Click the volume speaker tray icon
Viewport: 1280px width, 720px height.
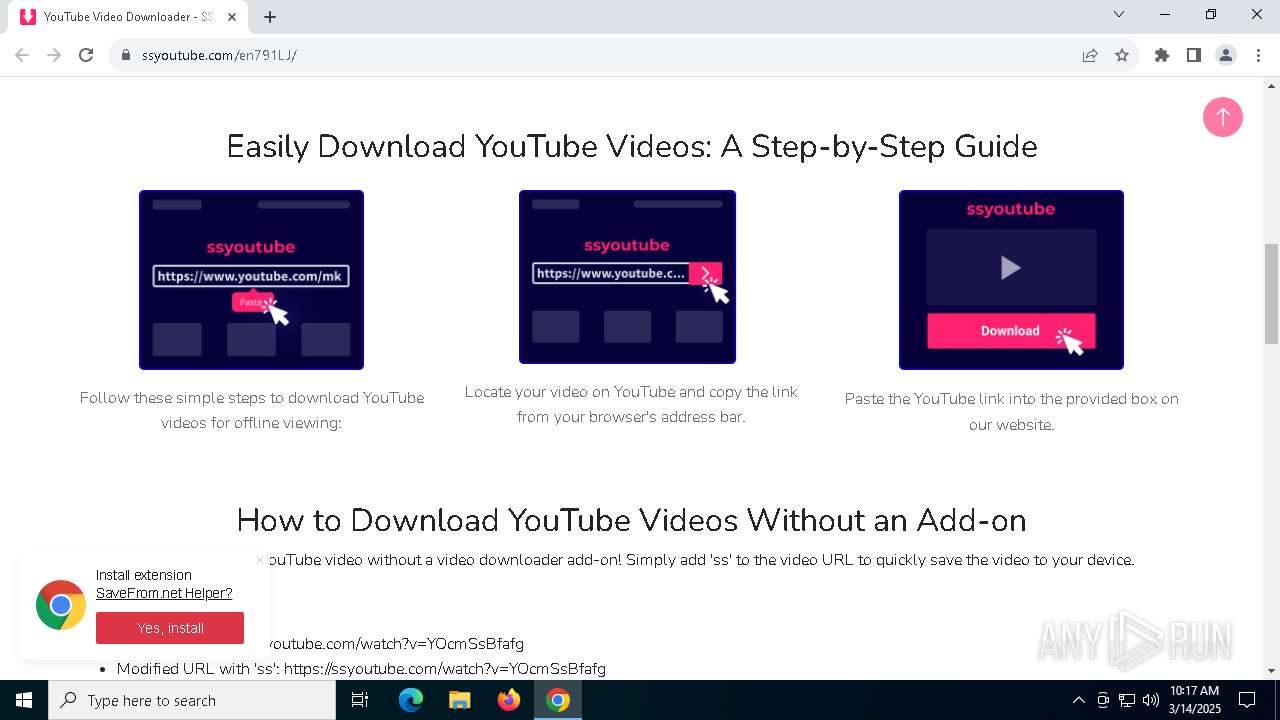point(1151,700)
